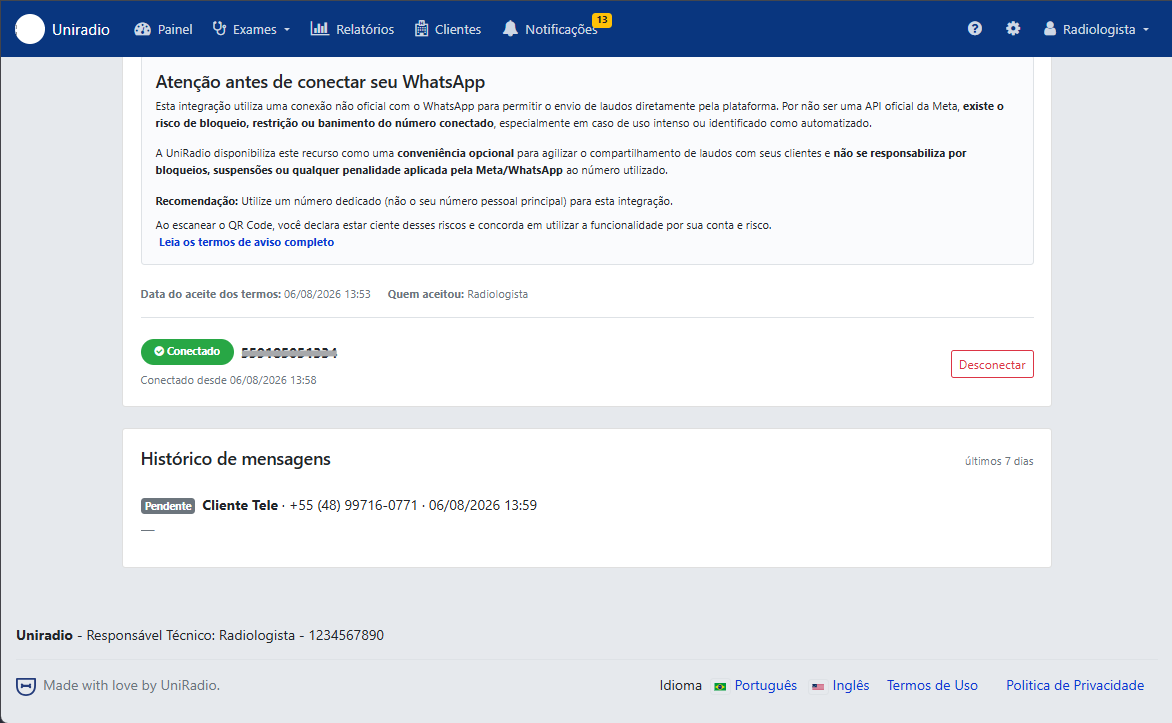Click the Uniradio brand name
The image size is (1172, 723).
point(81,29)
